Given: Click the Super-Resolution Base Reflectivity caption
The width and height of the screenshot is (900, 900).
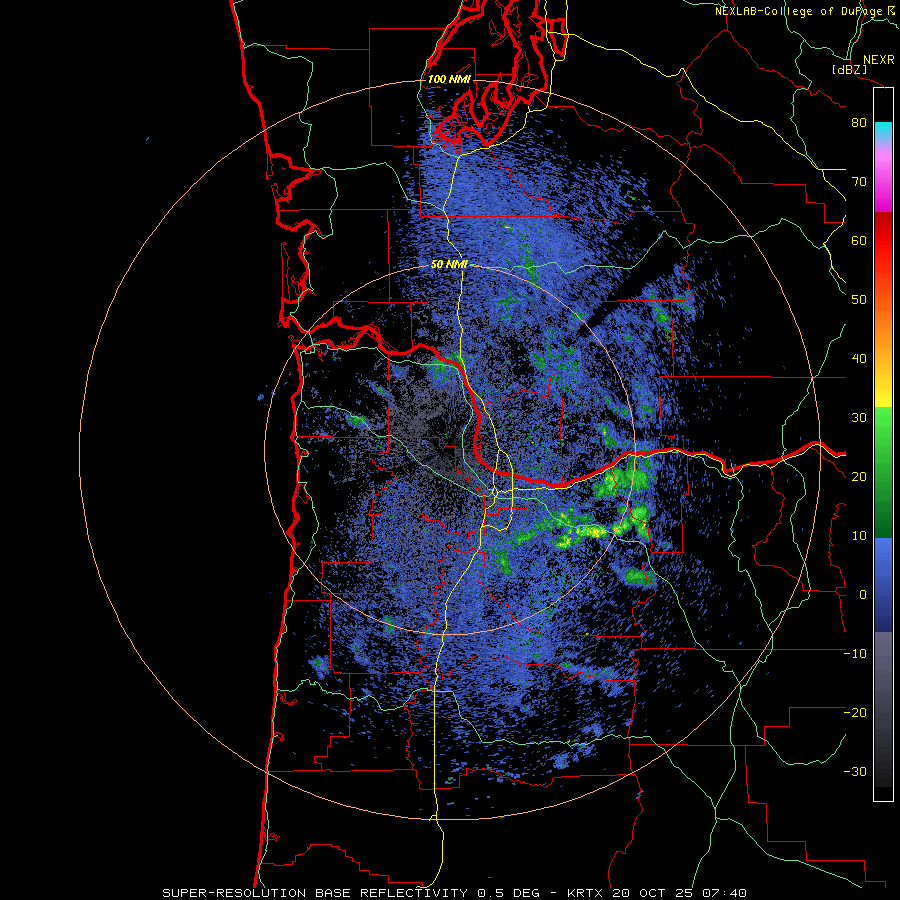Looking at the screenshot, I should 315,893.
